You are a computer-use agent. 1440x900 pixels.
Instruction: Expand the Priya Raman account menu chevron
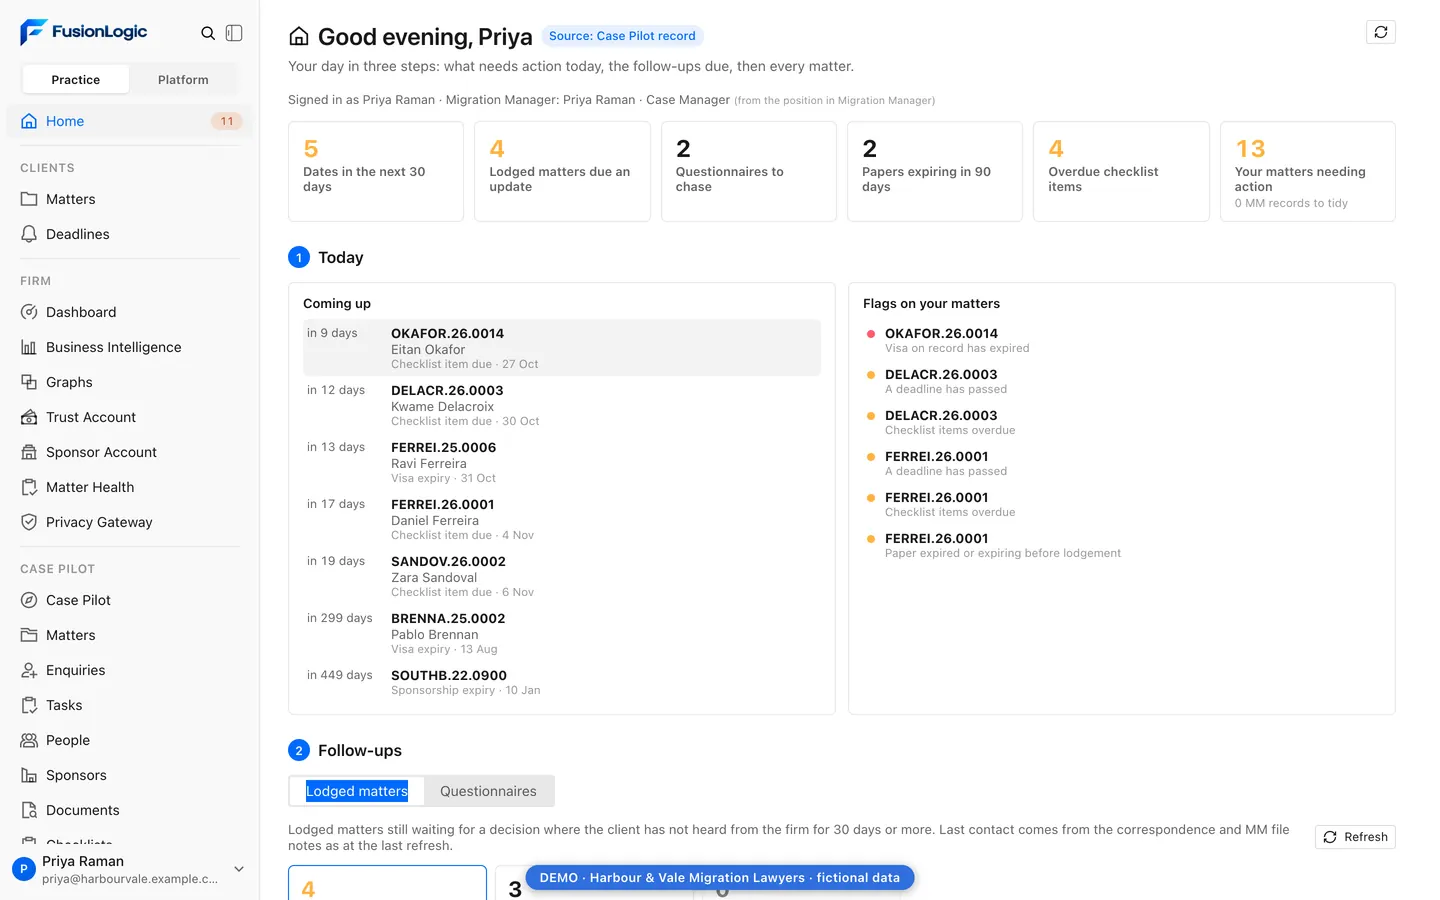pyautogui.click(x=239, y=869)
